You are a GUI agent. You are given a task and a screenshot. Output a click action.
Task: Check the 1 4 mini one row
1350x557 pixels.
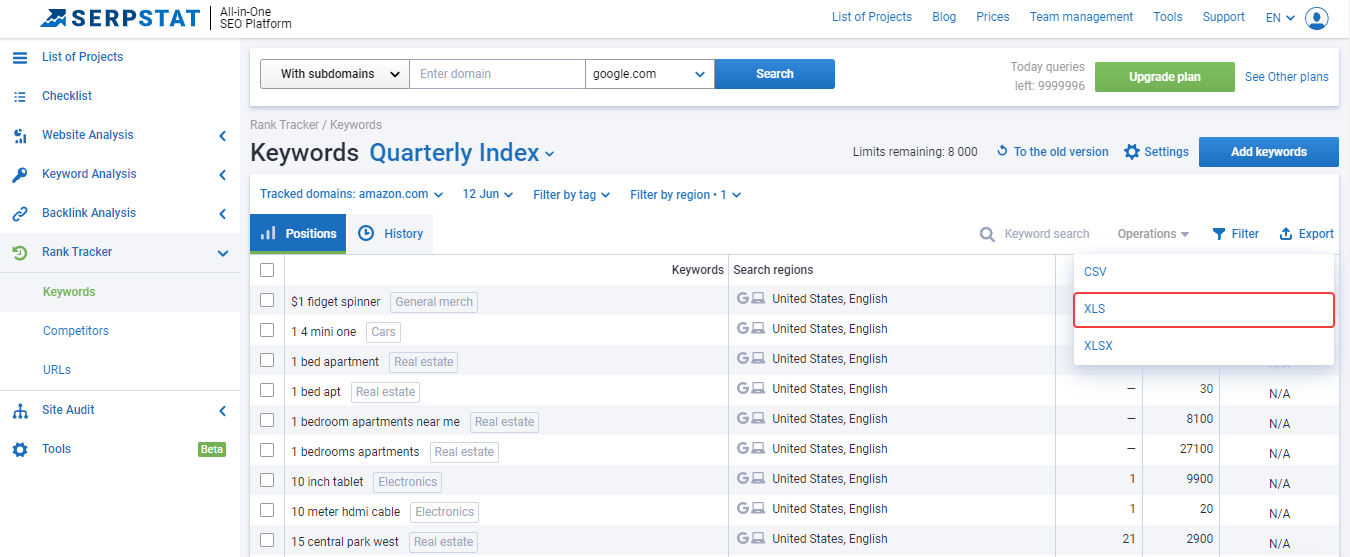pyautogui.click(x=267, y=330)
